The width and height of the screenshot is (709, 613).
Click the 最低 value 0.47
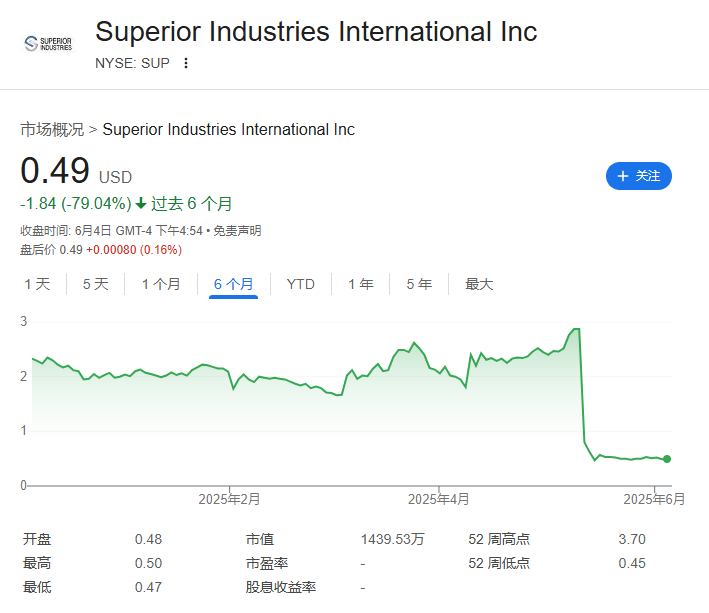click(148, 587)
